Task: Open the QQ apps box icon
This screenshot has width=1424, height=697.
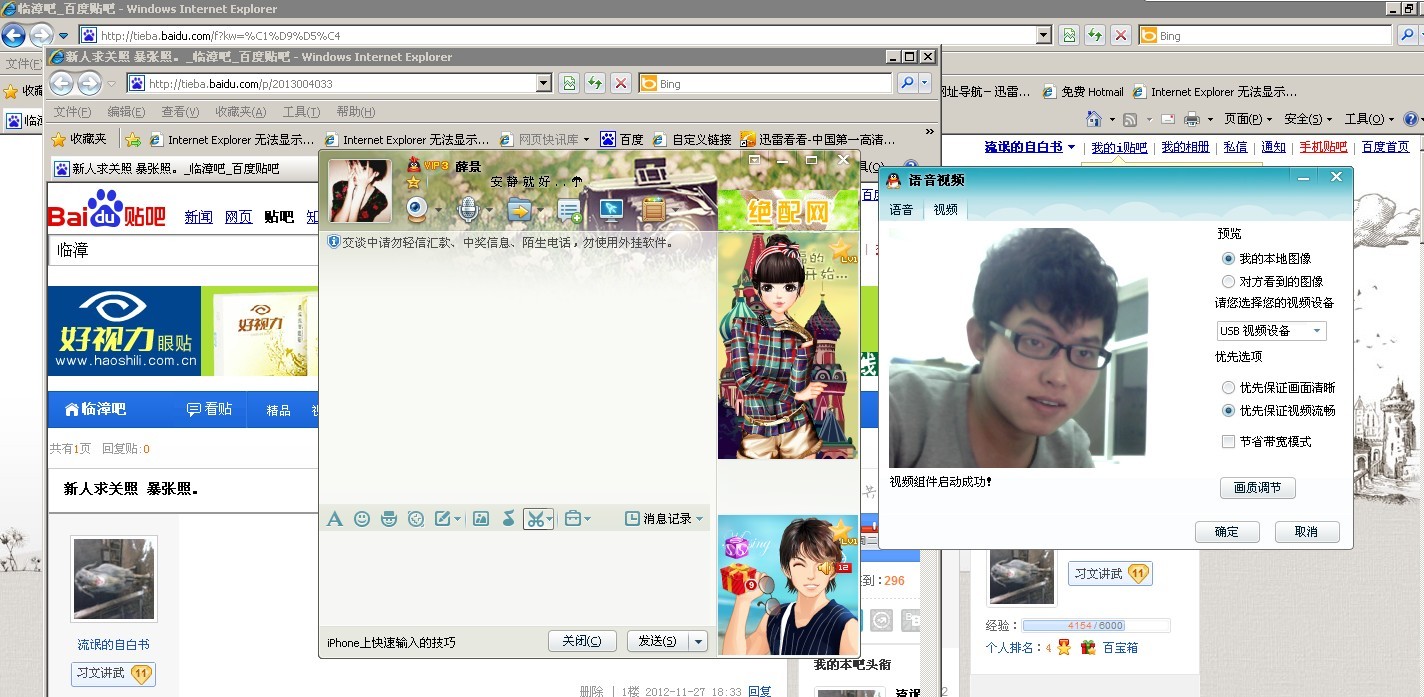Action: (653, 210)
